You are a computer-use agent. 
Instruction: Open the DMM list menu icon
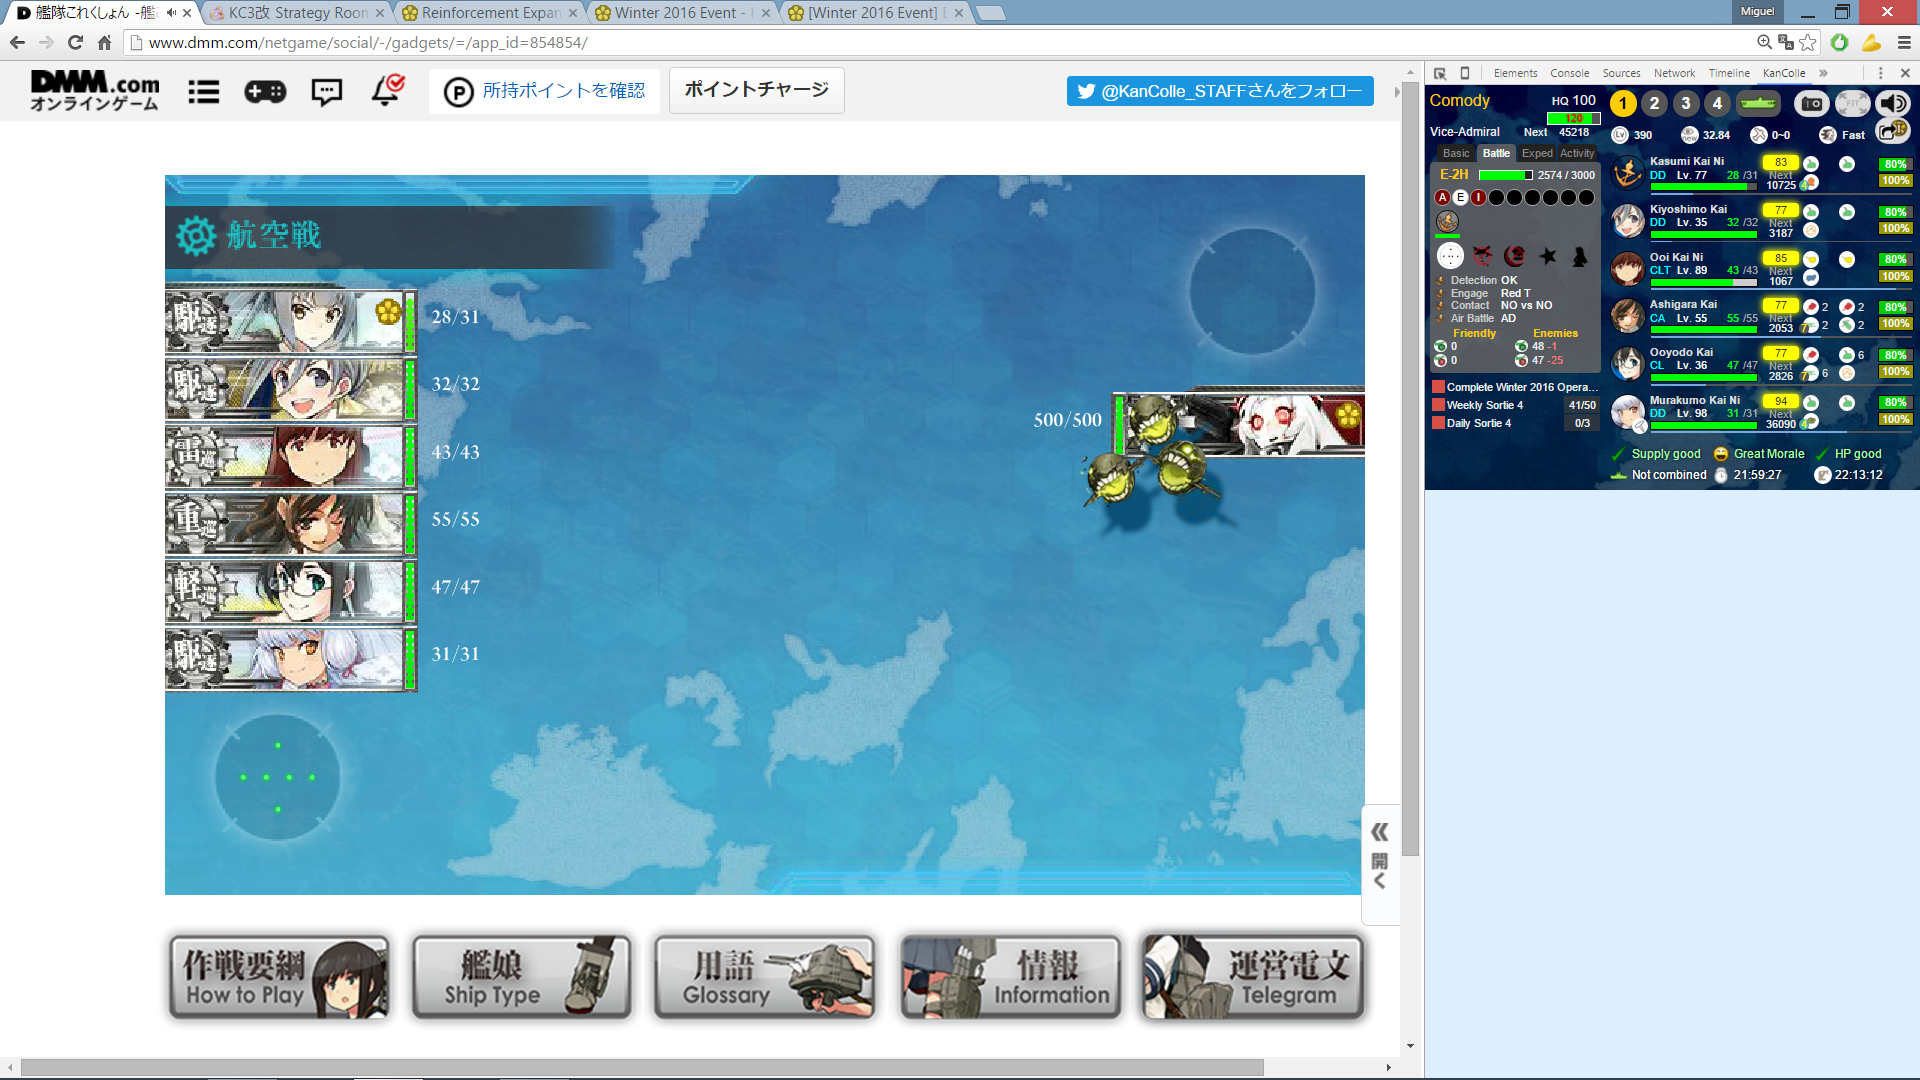click(x=204, y=92)
